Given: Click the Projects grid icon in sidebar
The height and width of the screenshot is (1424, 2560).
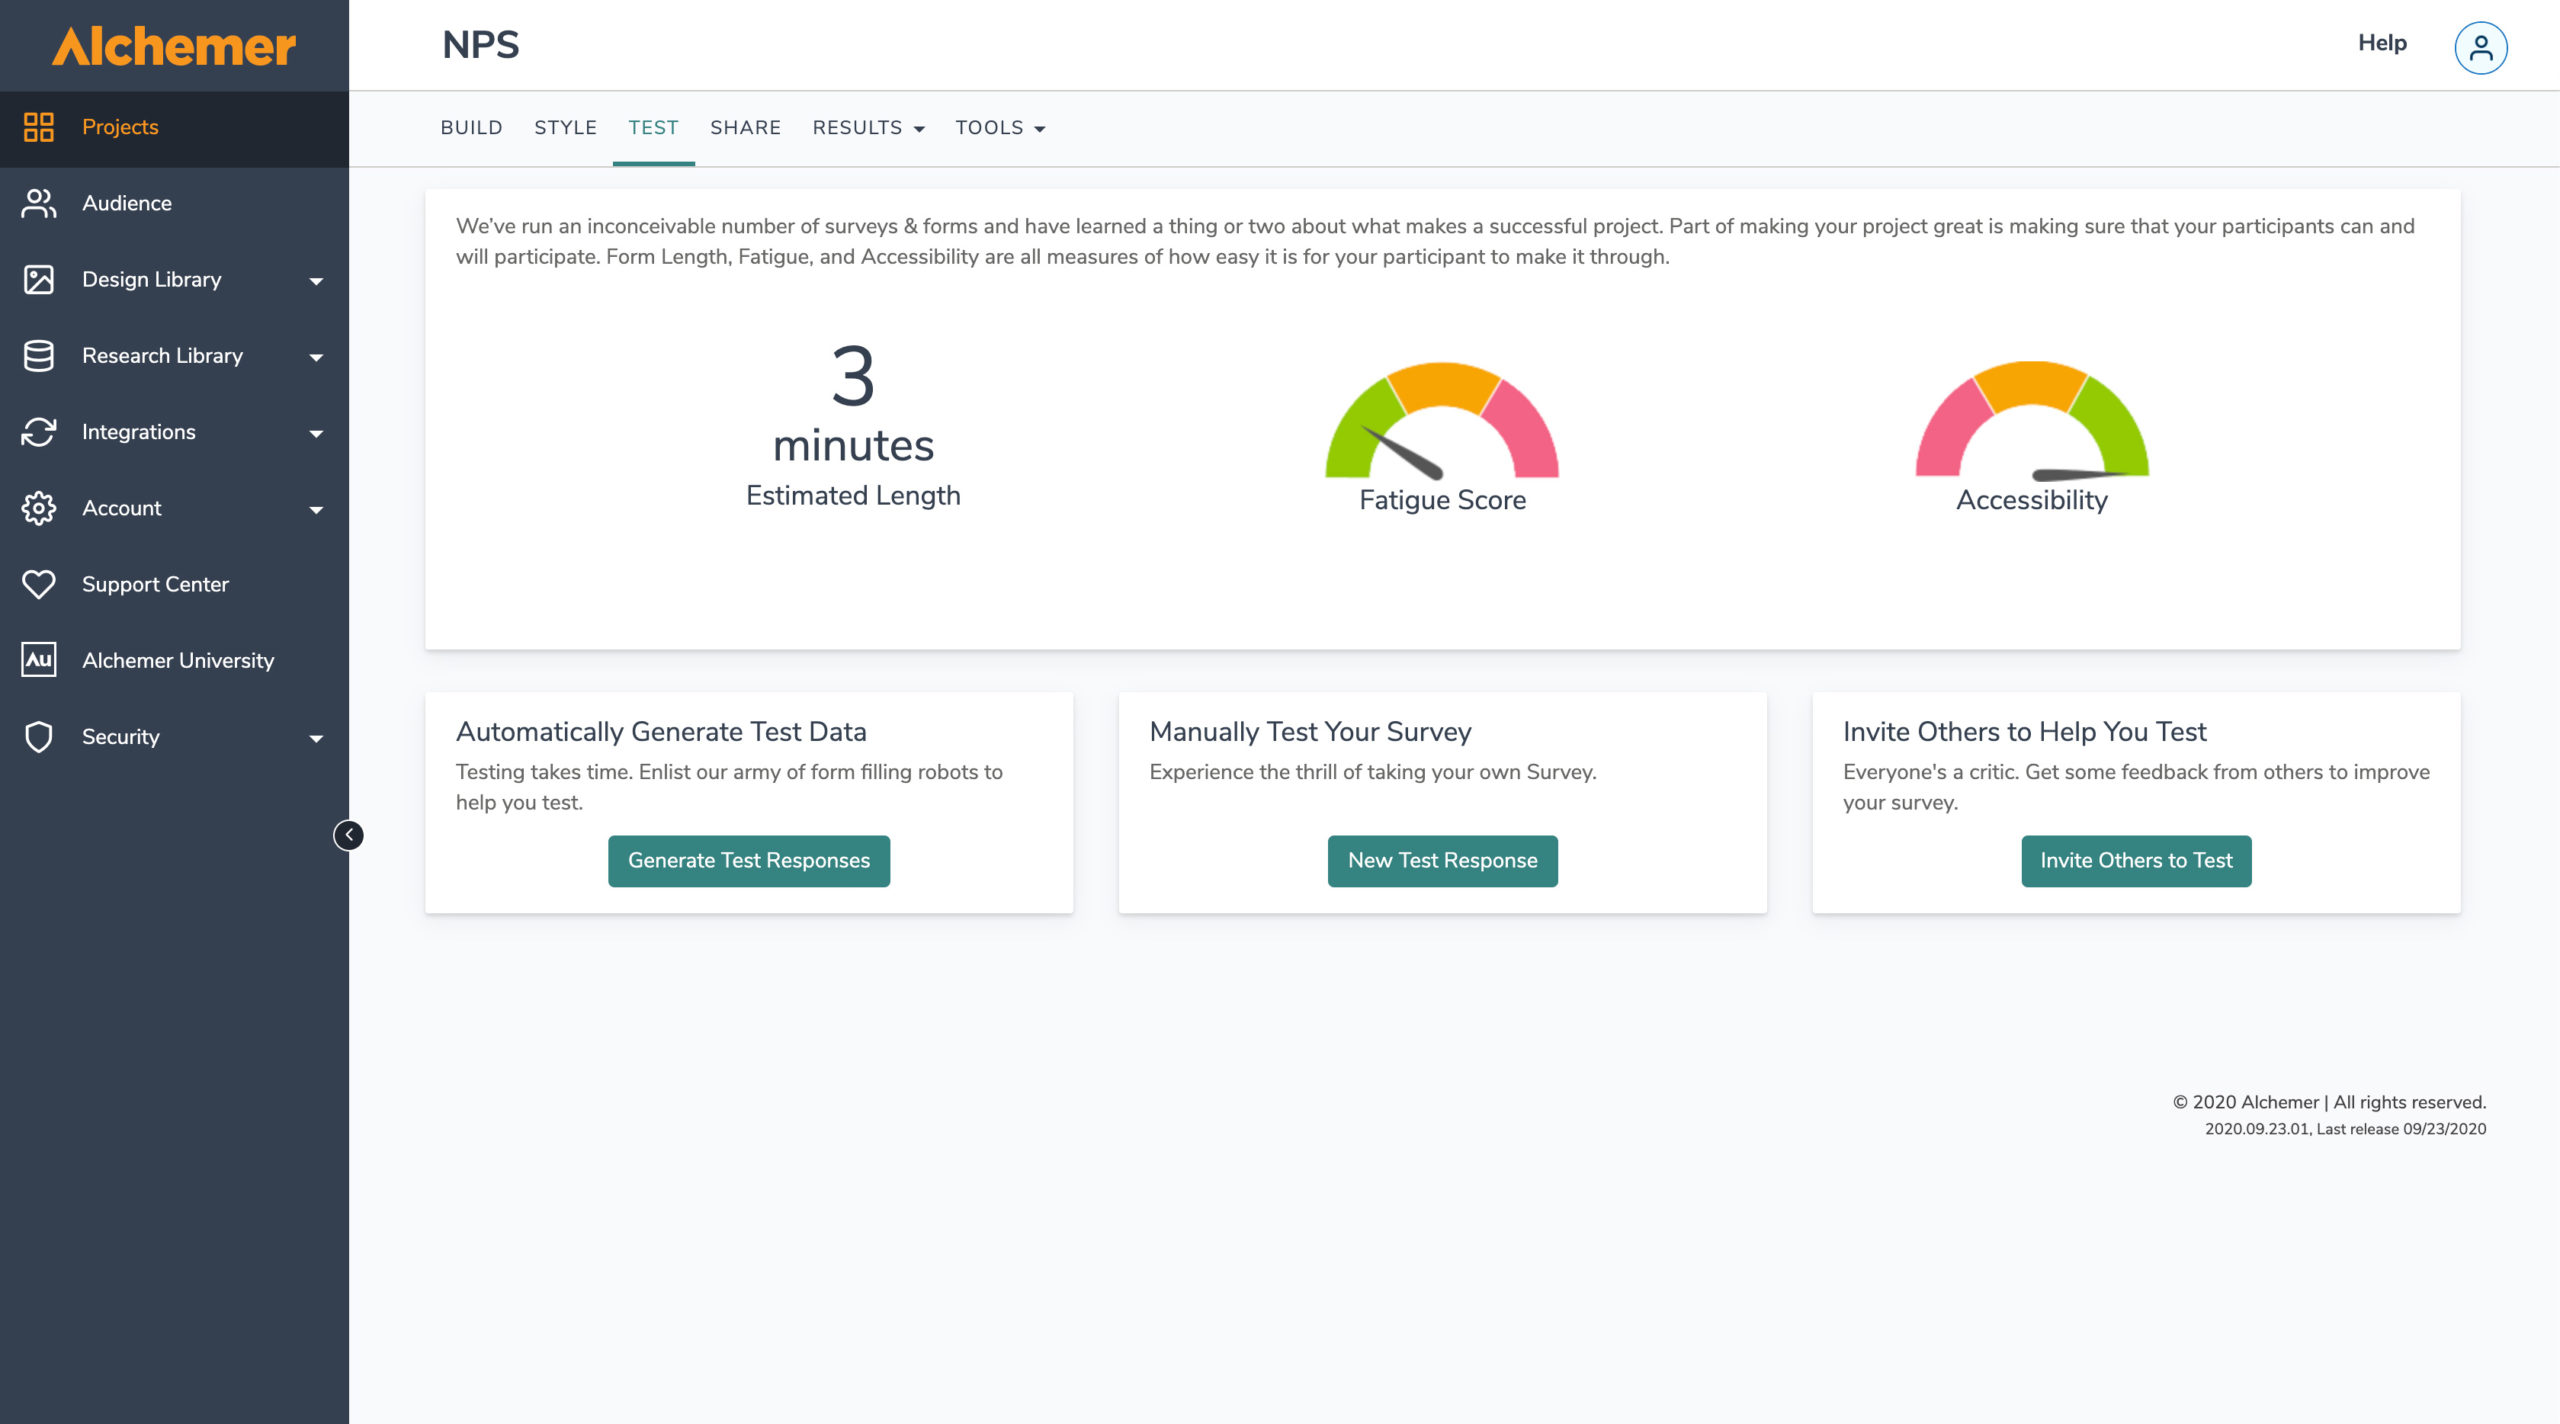Looking at the screenshot, I should [x=38, y=127].
